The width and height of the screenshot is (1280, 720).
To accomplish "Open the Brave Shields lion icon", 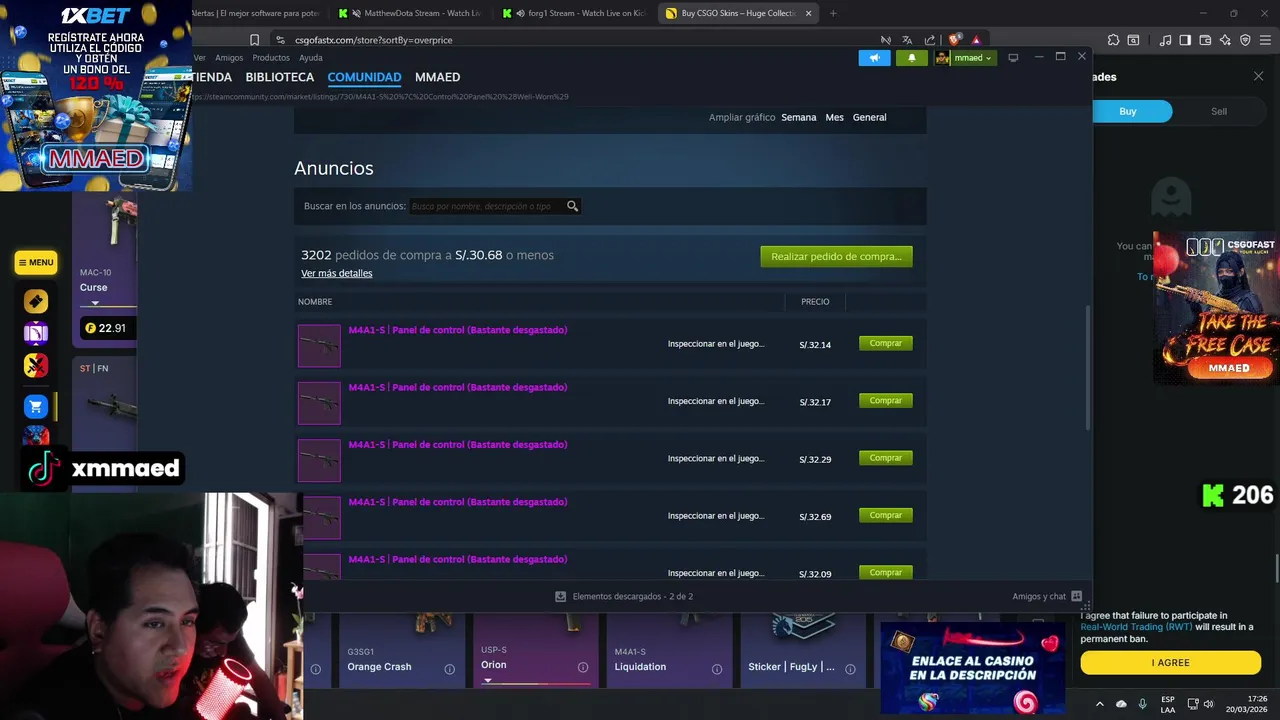I will tap(954, 40).
